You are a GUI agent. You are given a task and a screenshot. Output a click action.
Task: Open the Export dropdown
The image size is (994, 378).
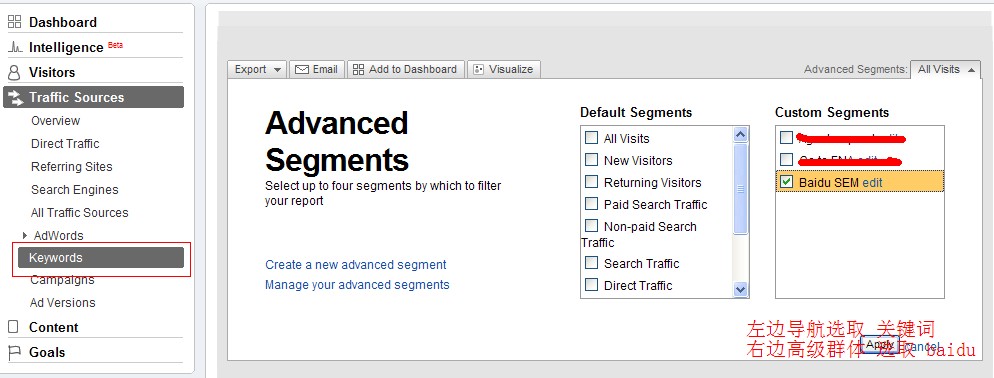click(x=257, y=70)
